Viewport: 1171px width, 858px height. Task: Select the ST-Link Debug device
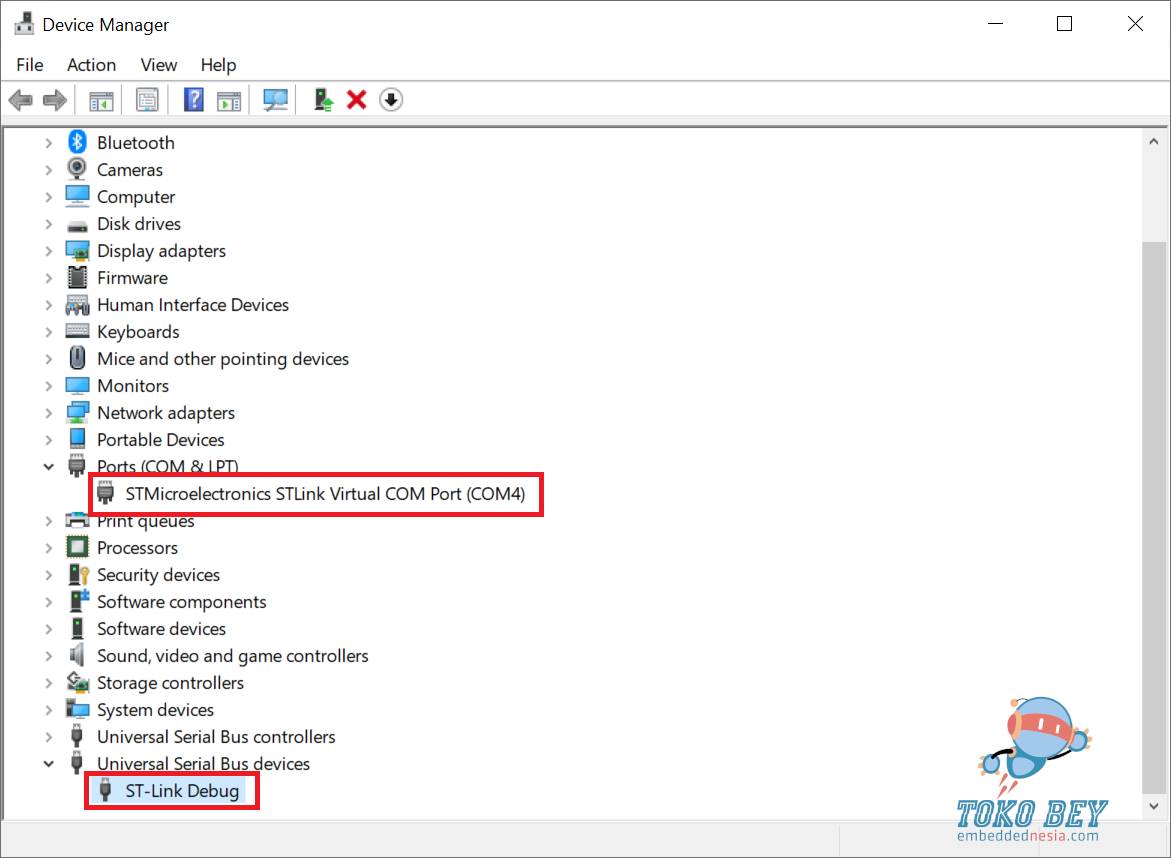point(182,791)
